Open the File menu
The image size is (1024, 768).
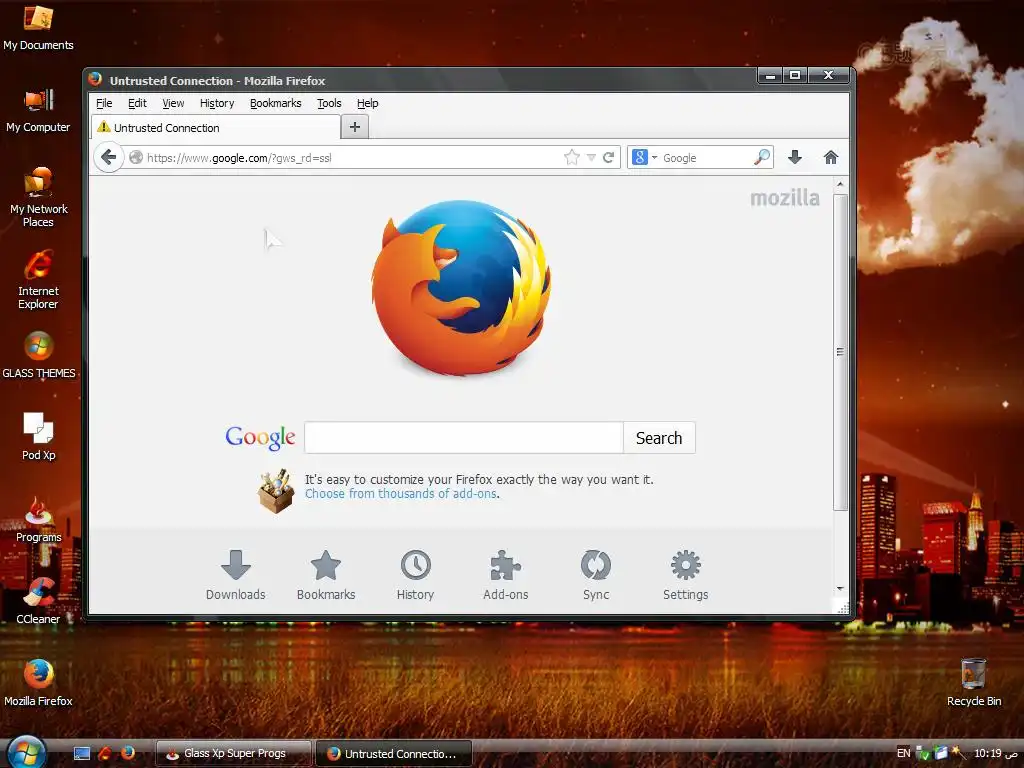104,103
